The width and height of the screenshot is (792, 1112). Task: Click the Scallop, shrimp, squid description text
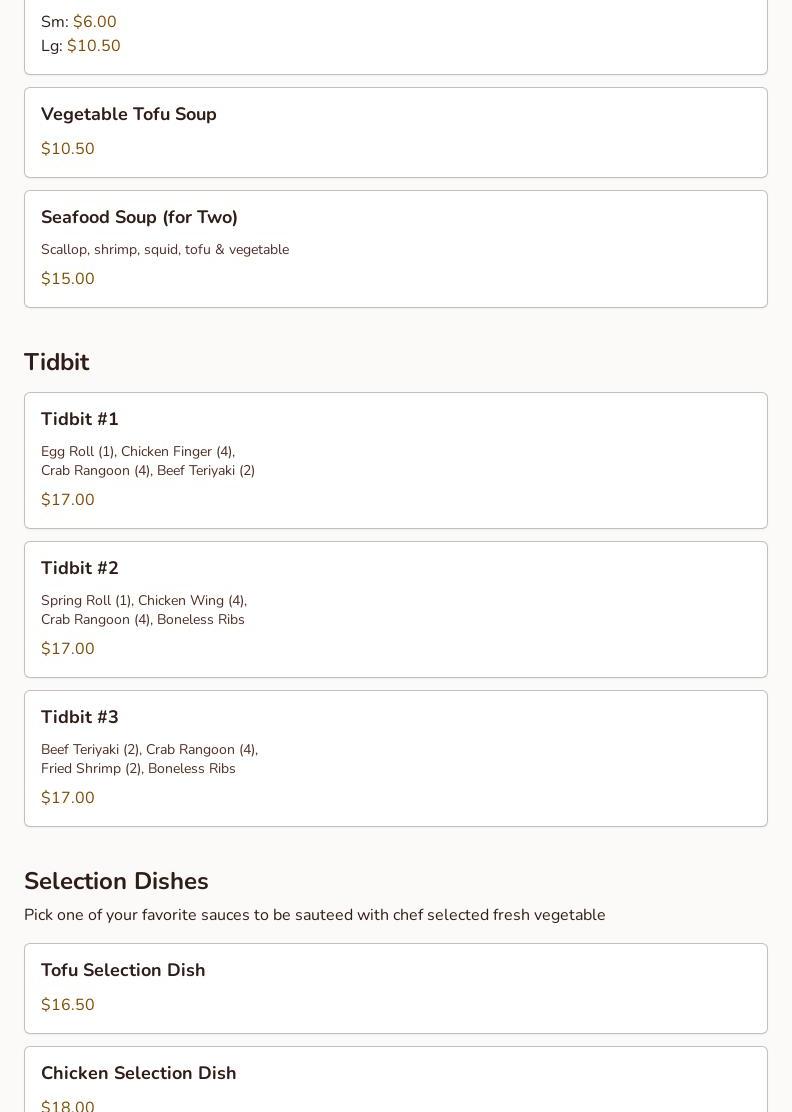click(165, 250)
